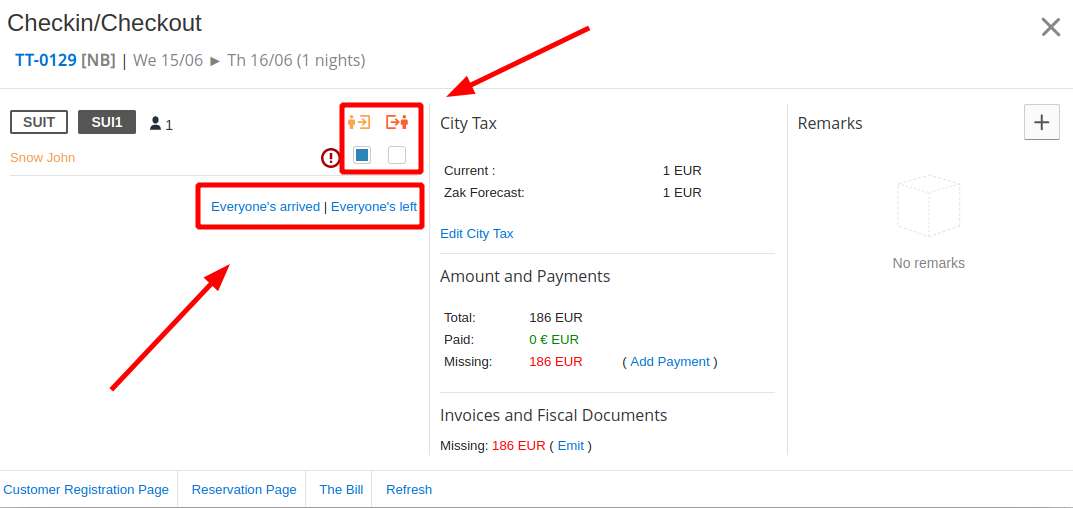This screenshot has height=508, width=1073.
Task: Click the check-in arrival icon
Action: (x=359, y=122)
